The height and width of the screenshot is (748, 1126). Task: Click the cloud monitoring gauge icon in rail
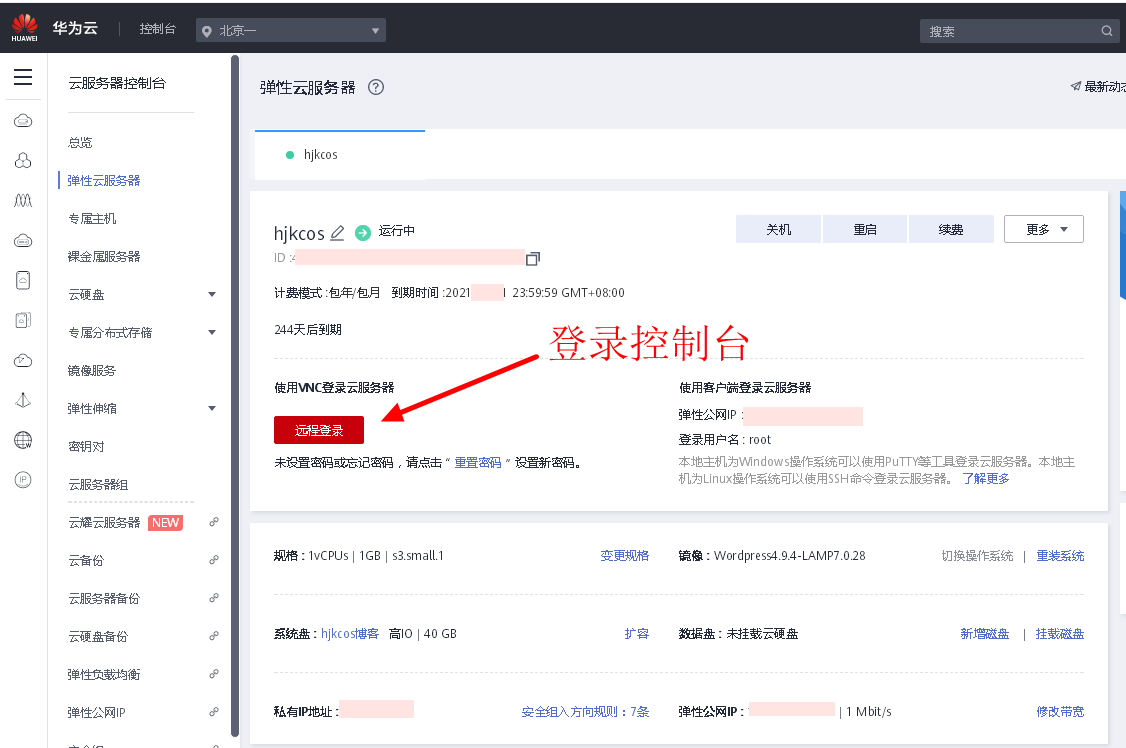[x=23, y=360]
